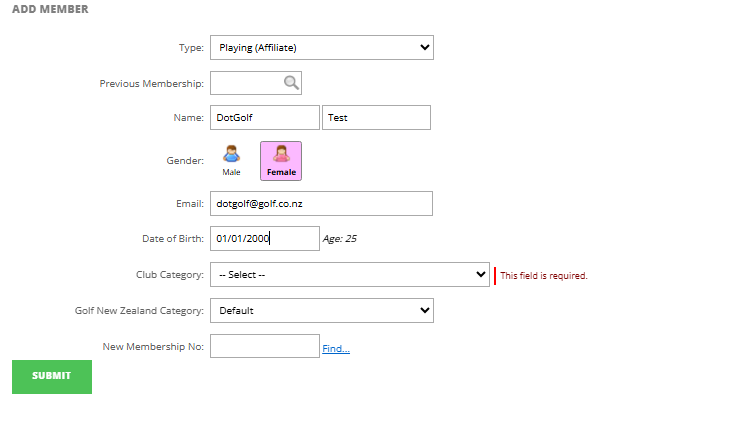Click the Age: 25 text
This screenshot has width=753, height=448.
pos(340,239)
